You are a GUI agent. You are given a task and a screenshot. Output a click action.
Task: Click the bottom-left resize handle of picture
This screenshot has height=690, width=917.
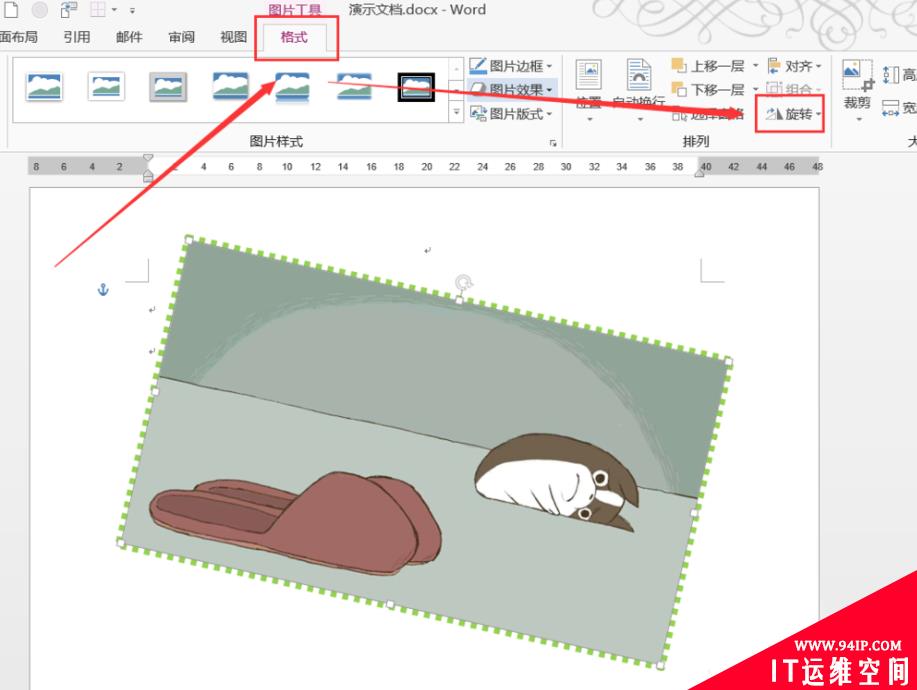[121, 543]
